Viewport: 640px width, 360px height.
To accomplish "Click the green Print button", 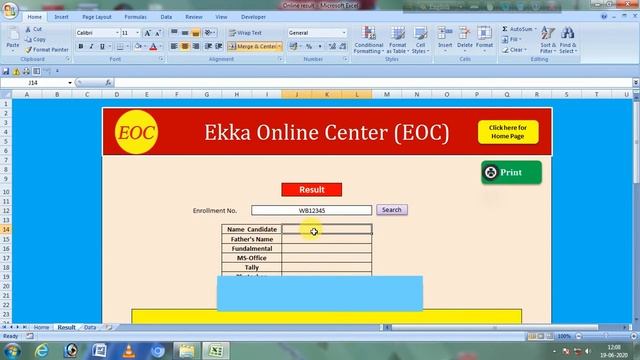I will click(x=511, y=172).
